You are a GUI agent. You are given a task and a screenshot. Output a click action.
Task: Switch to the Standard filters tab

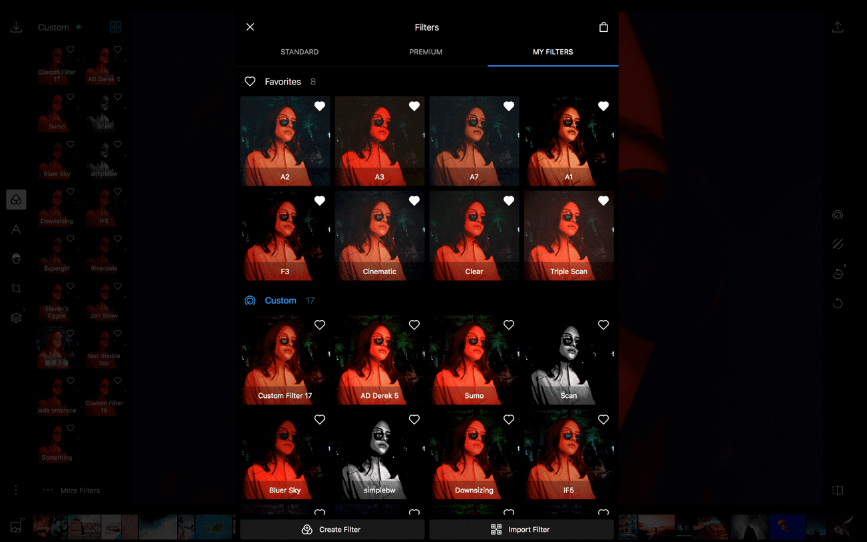point(299,52)
